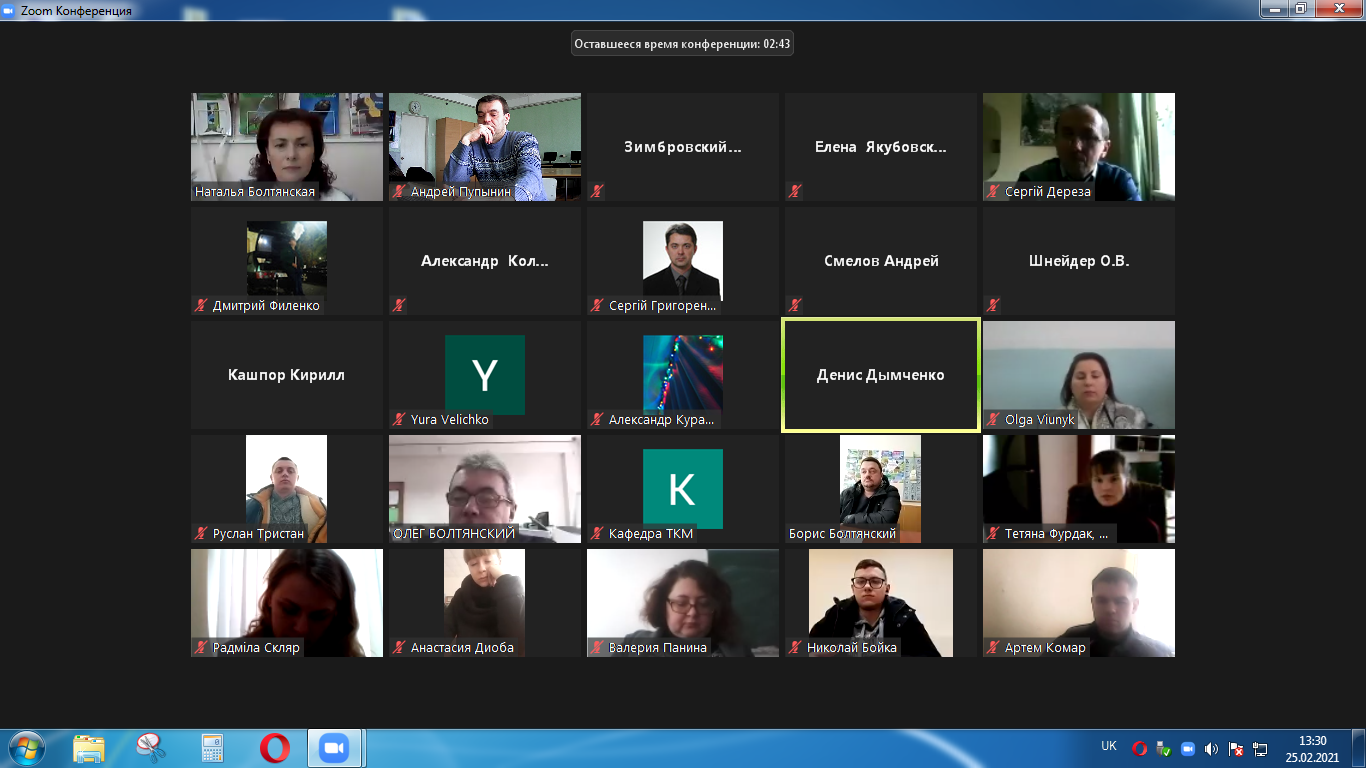1366x768 pixels.
Task: Open Windows Explorer from the taskbar
Action: 89,748
